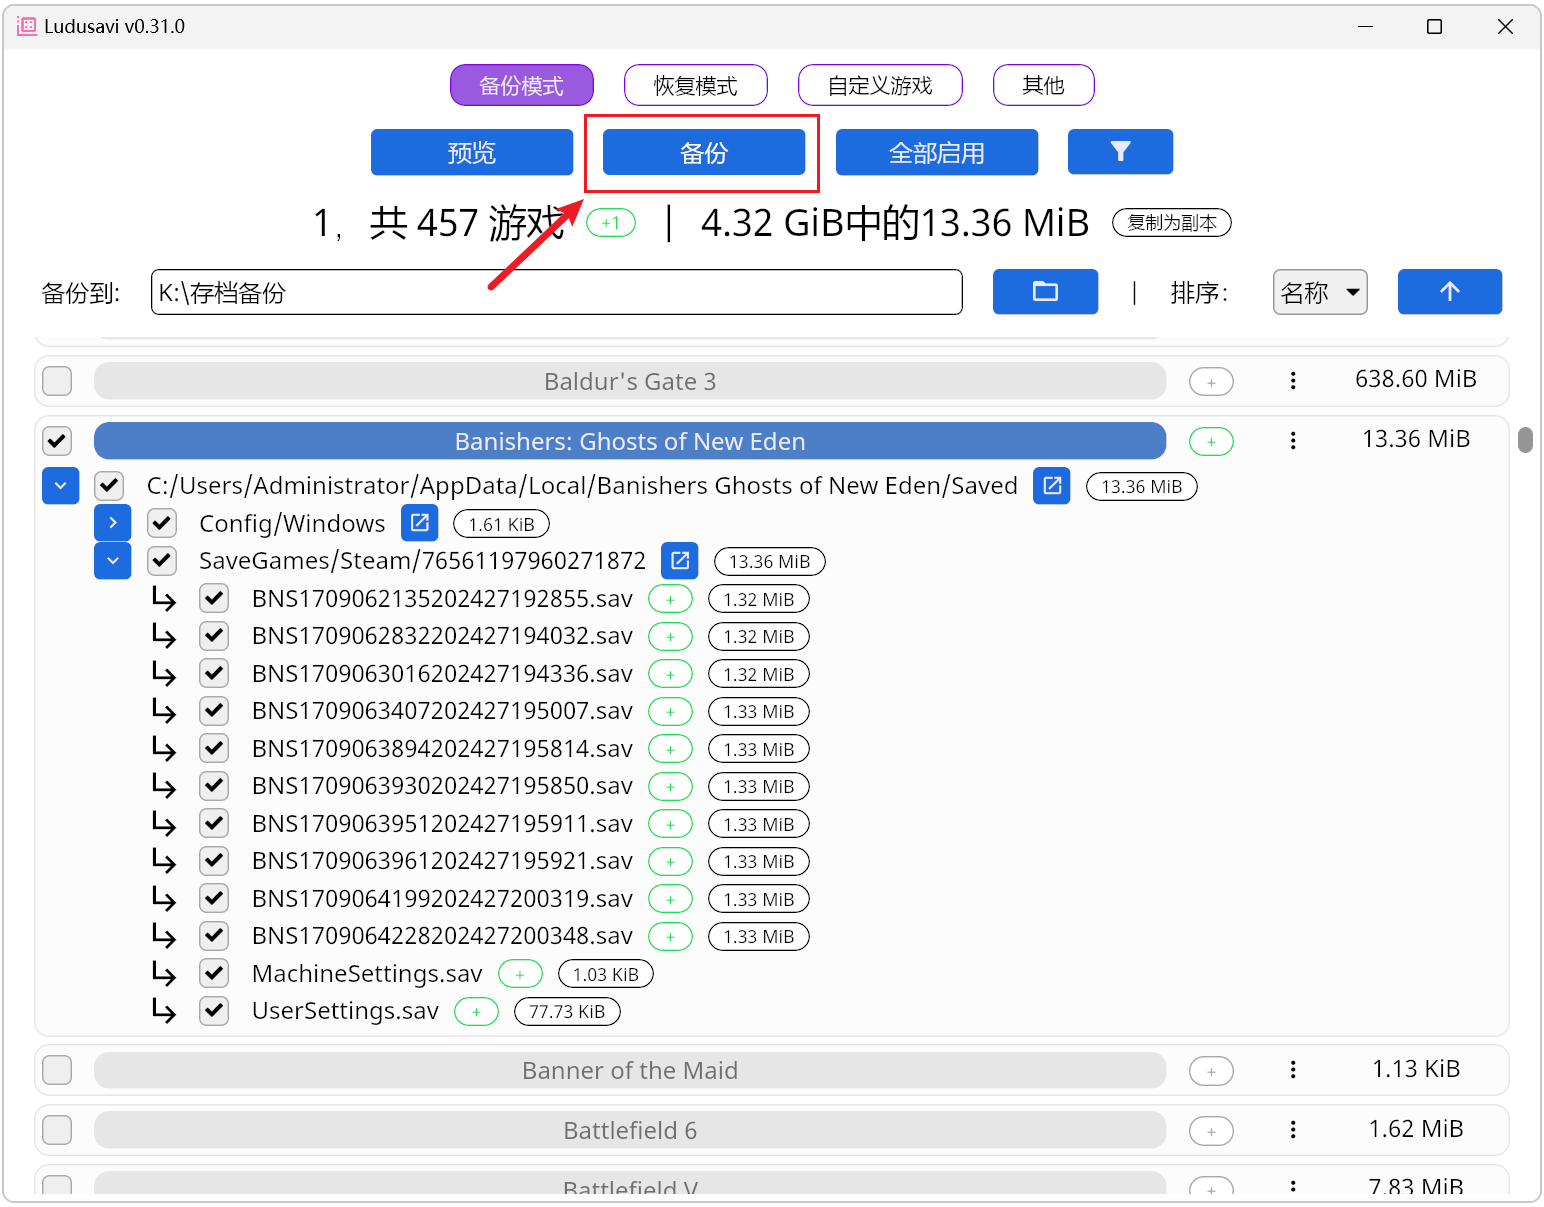Click the 13.36 MiB size badge on the Saved path
The height and width of the screenshot is (1207, 1544).
1142,487
